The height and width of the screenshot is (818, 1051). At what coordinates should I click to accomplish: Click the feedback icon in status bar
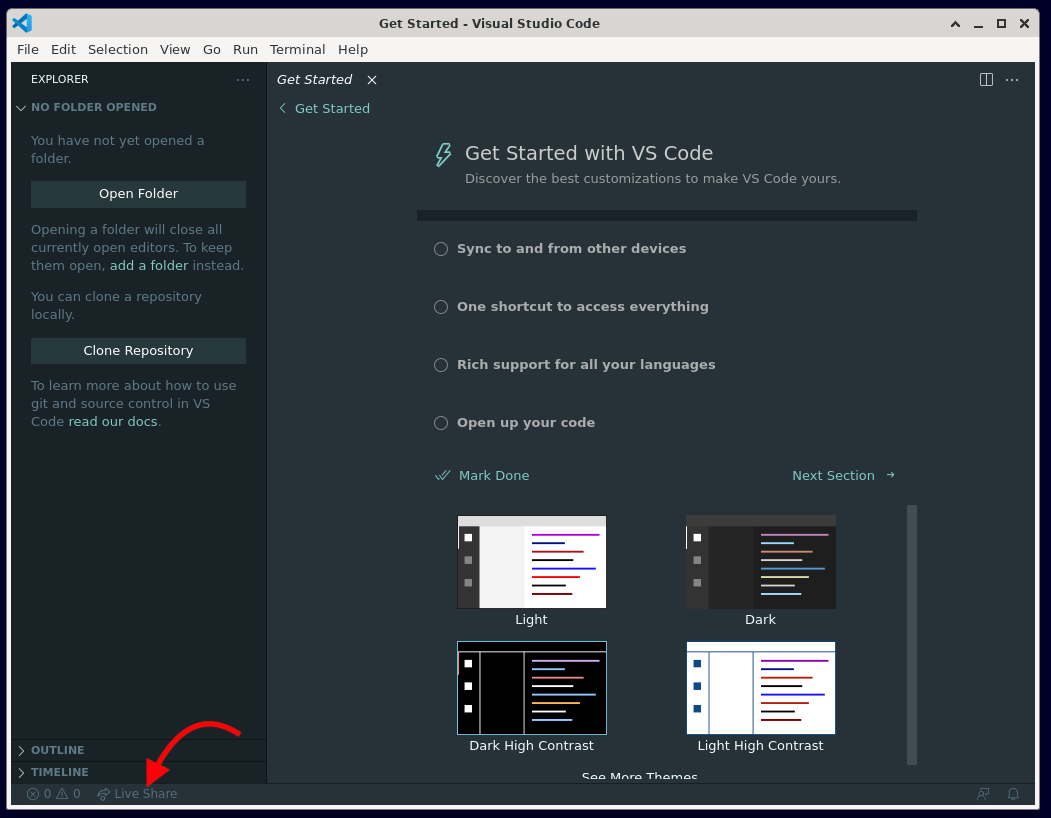pyautogui.click(x=983, y=794)
